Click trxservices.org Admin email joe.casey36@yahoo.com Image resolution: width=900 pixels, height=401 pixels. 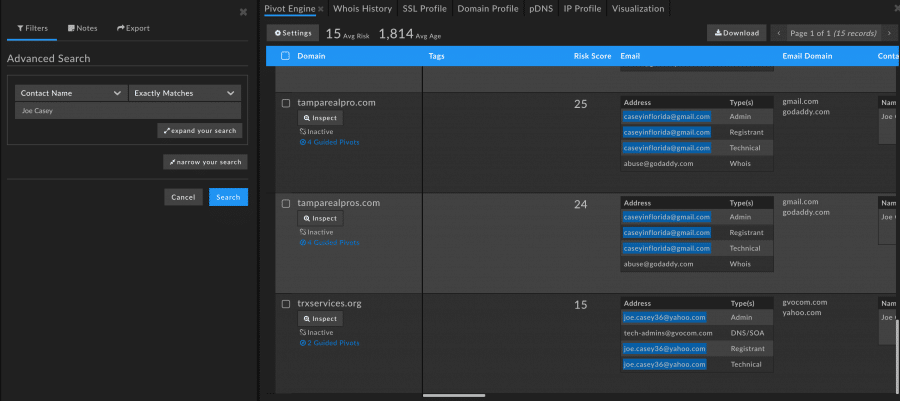click(664, 317)
